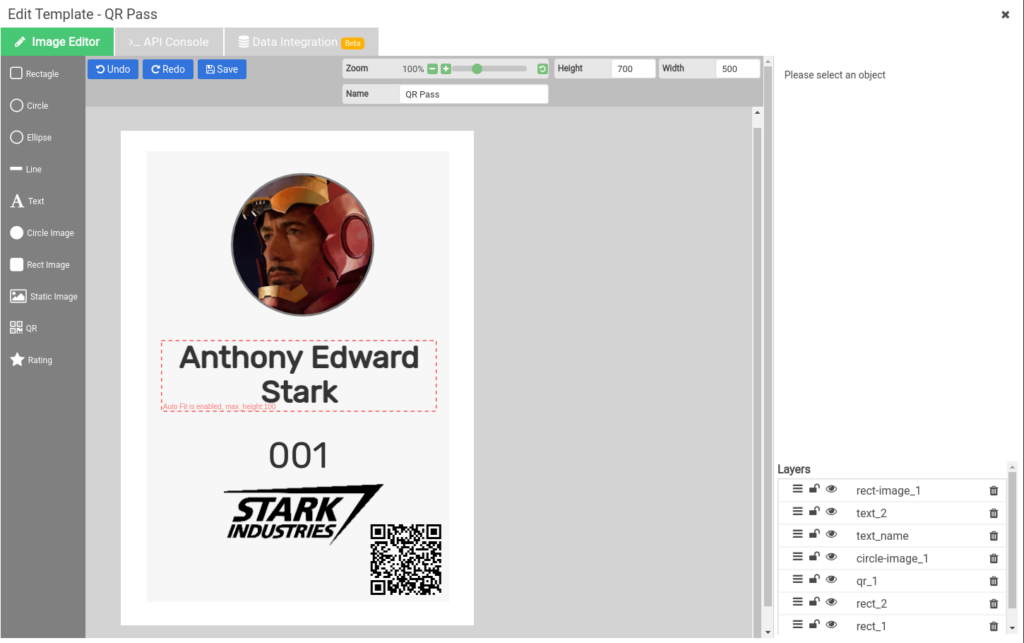
Task: Delete the circle-image_1 layer
Action: (993, 559)
